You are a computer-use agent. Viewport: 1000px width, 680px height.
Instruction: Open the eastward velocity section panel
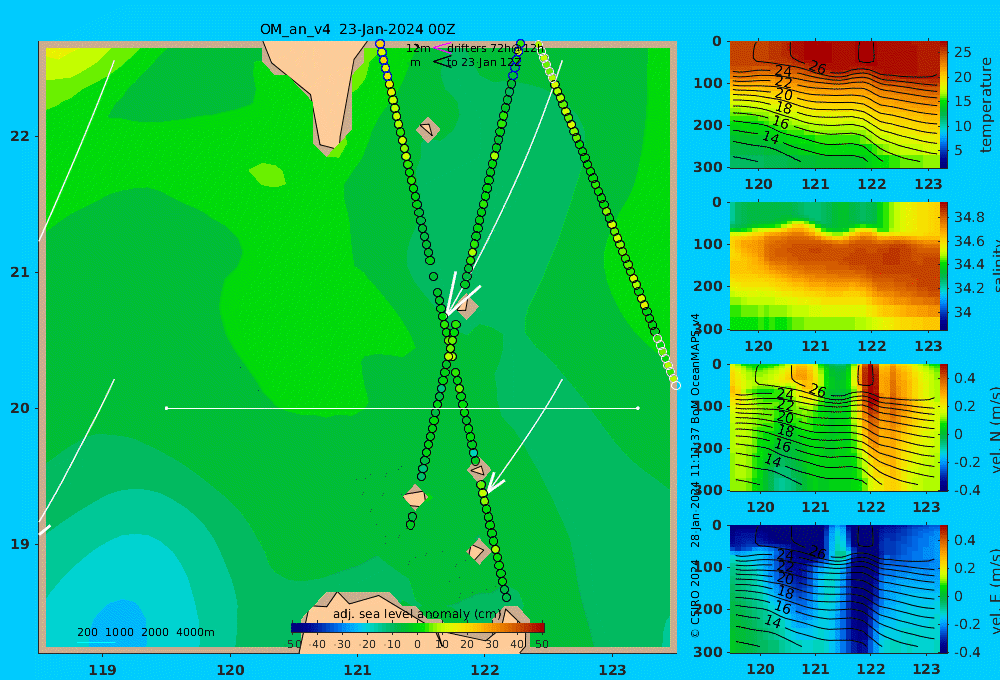(834, 589)
